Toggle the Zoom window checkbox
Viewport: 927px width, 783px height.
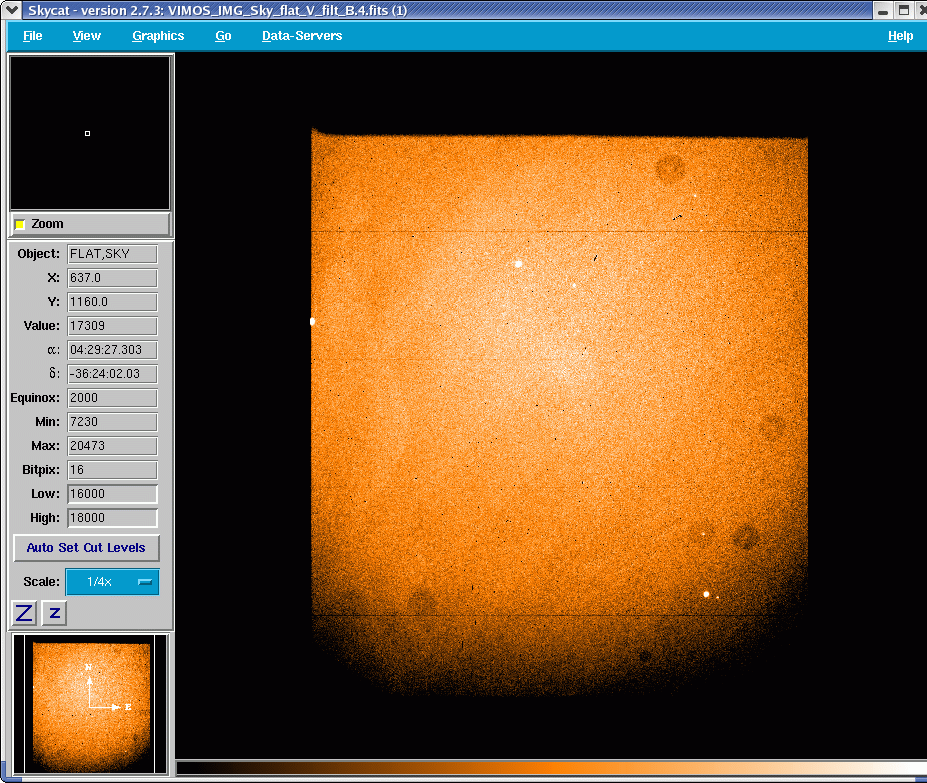(x=20, y=224)
